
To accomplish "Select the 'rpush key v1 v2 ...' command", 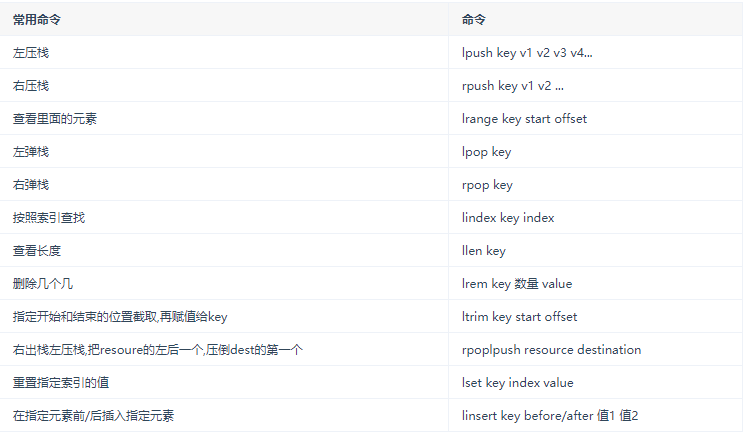I will point(512,86).
